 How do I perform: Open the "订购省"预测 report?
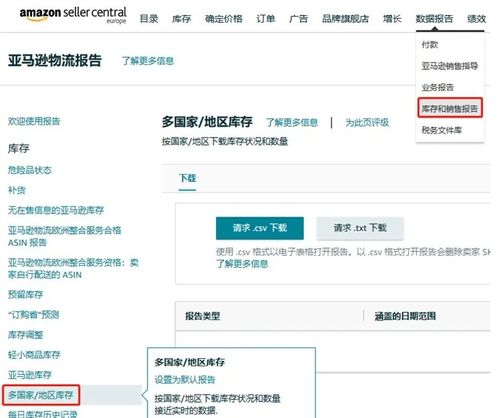33,315
